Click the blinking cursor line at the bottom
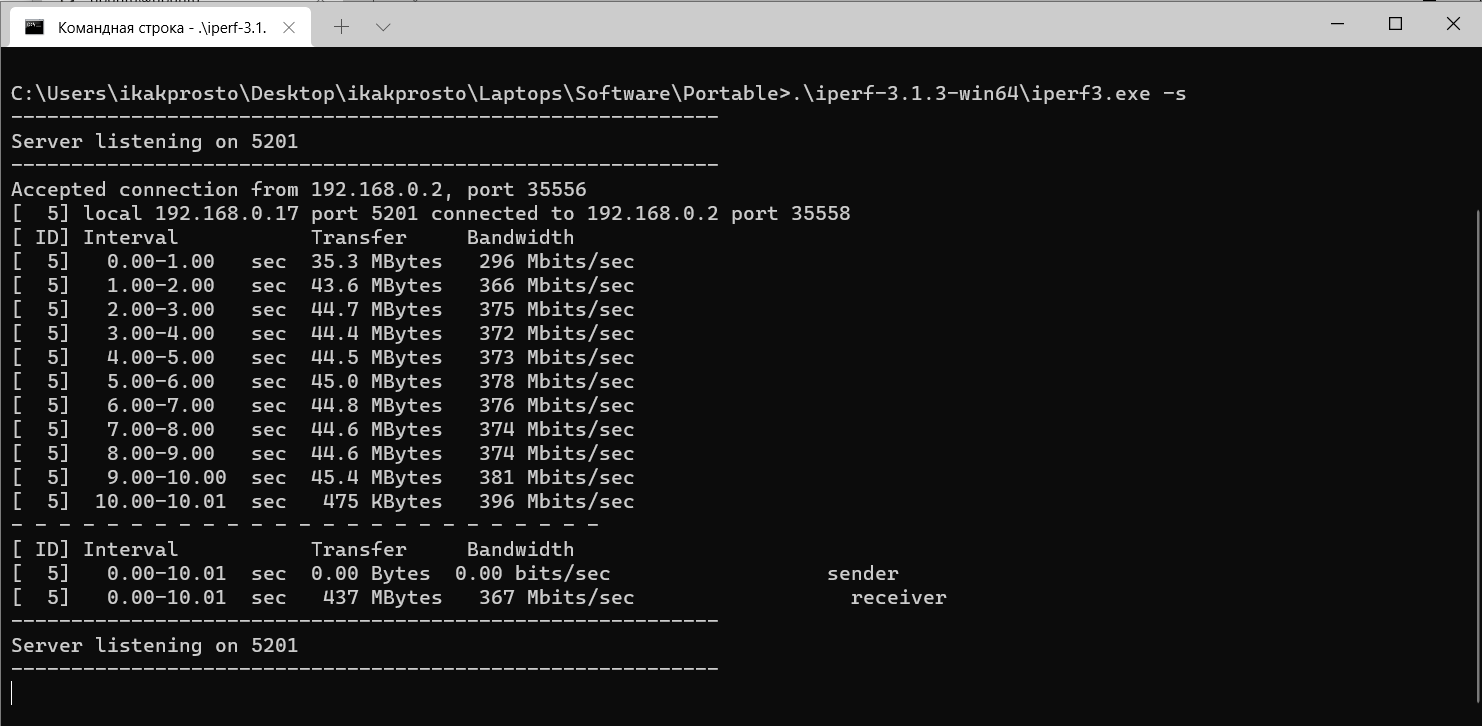This screenshot has height=726, width=1482. [x=12, y=692]
